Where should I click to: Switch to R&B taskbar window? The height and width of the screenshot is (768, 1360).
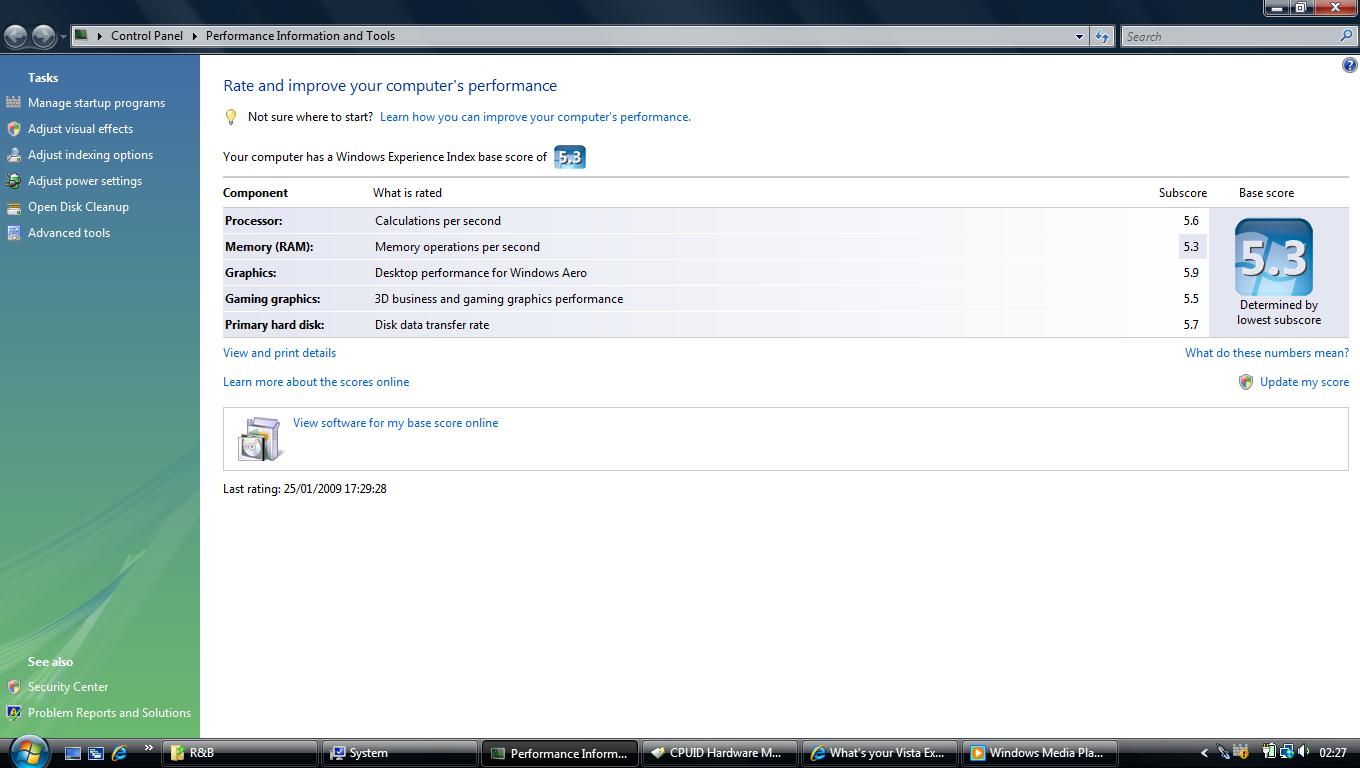(x=241, y=753)
